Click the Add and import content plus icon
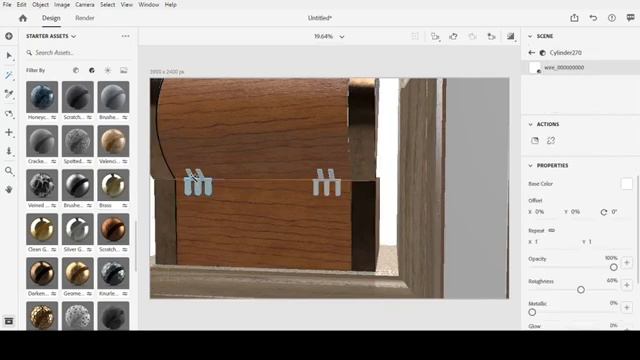 pos(9,36)
